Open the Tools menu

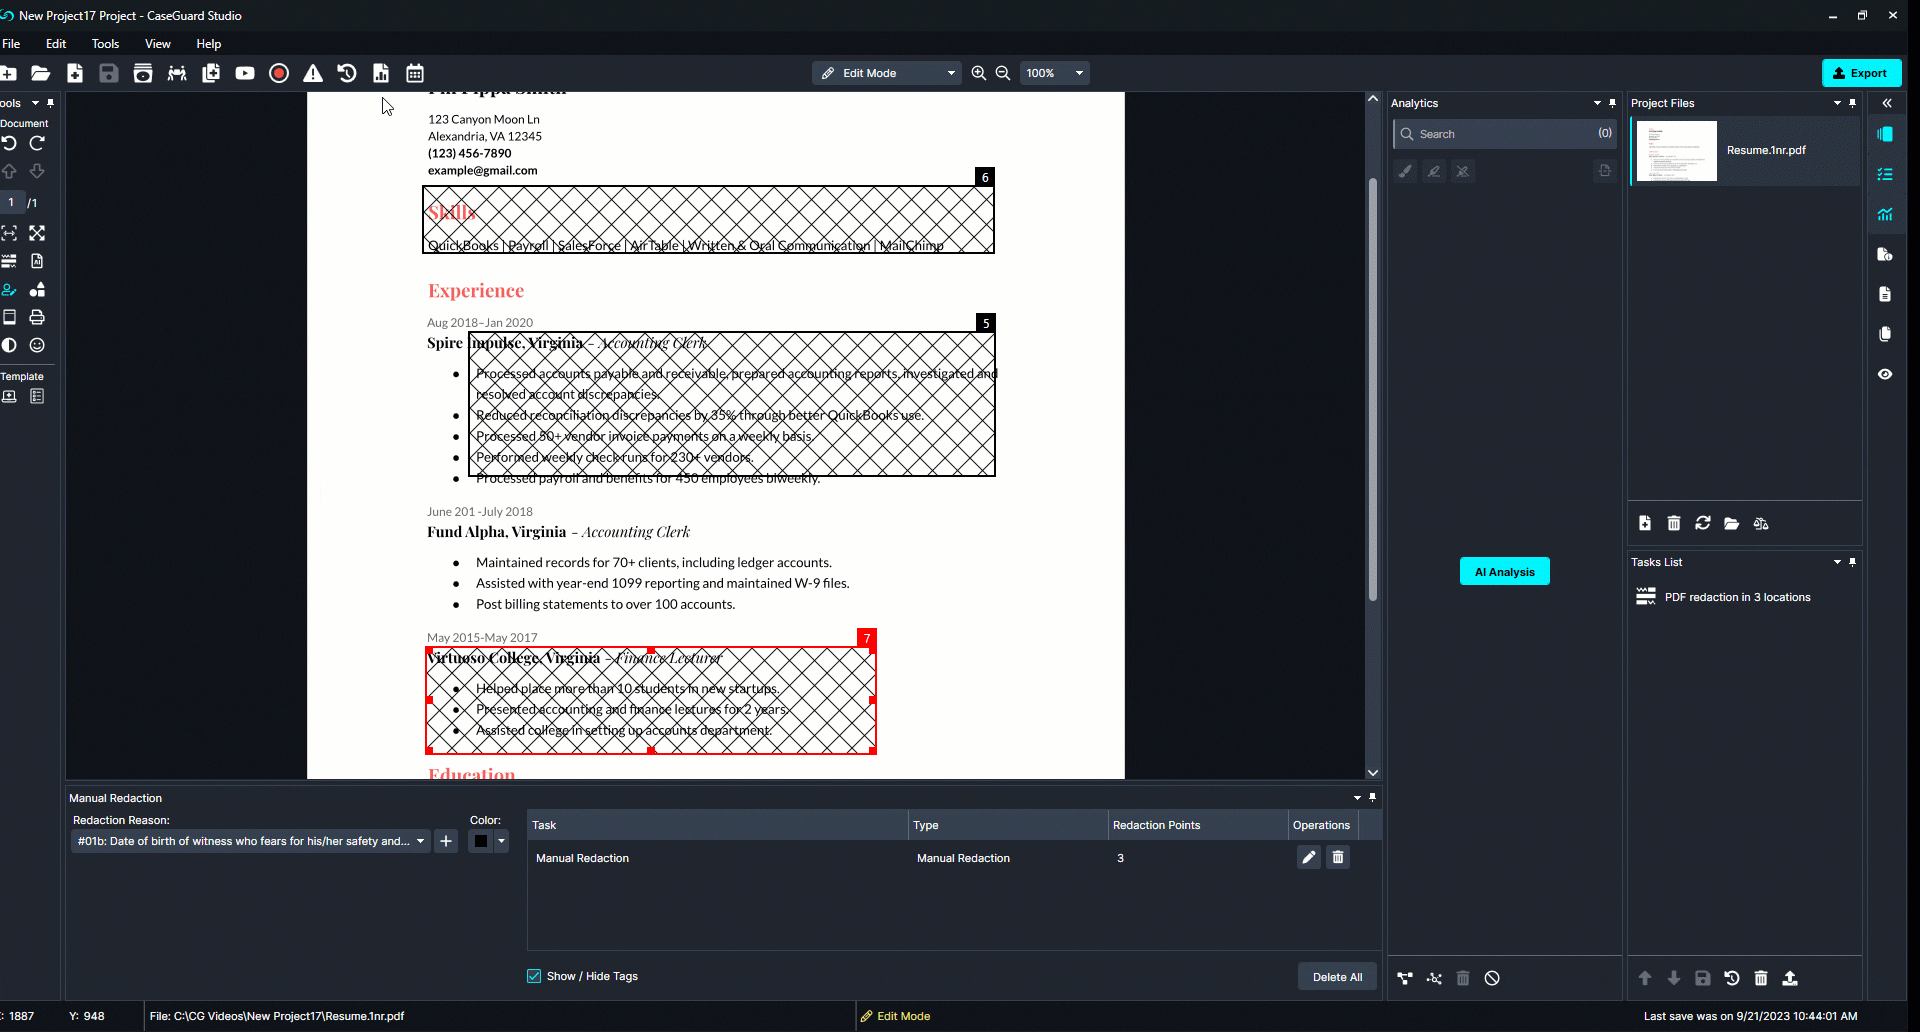point(105,43)
